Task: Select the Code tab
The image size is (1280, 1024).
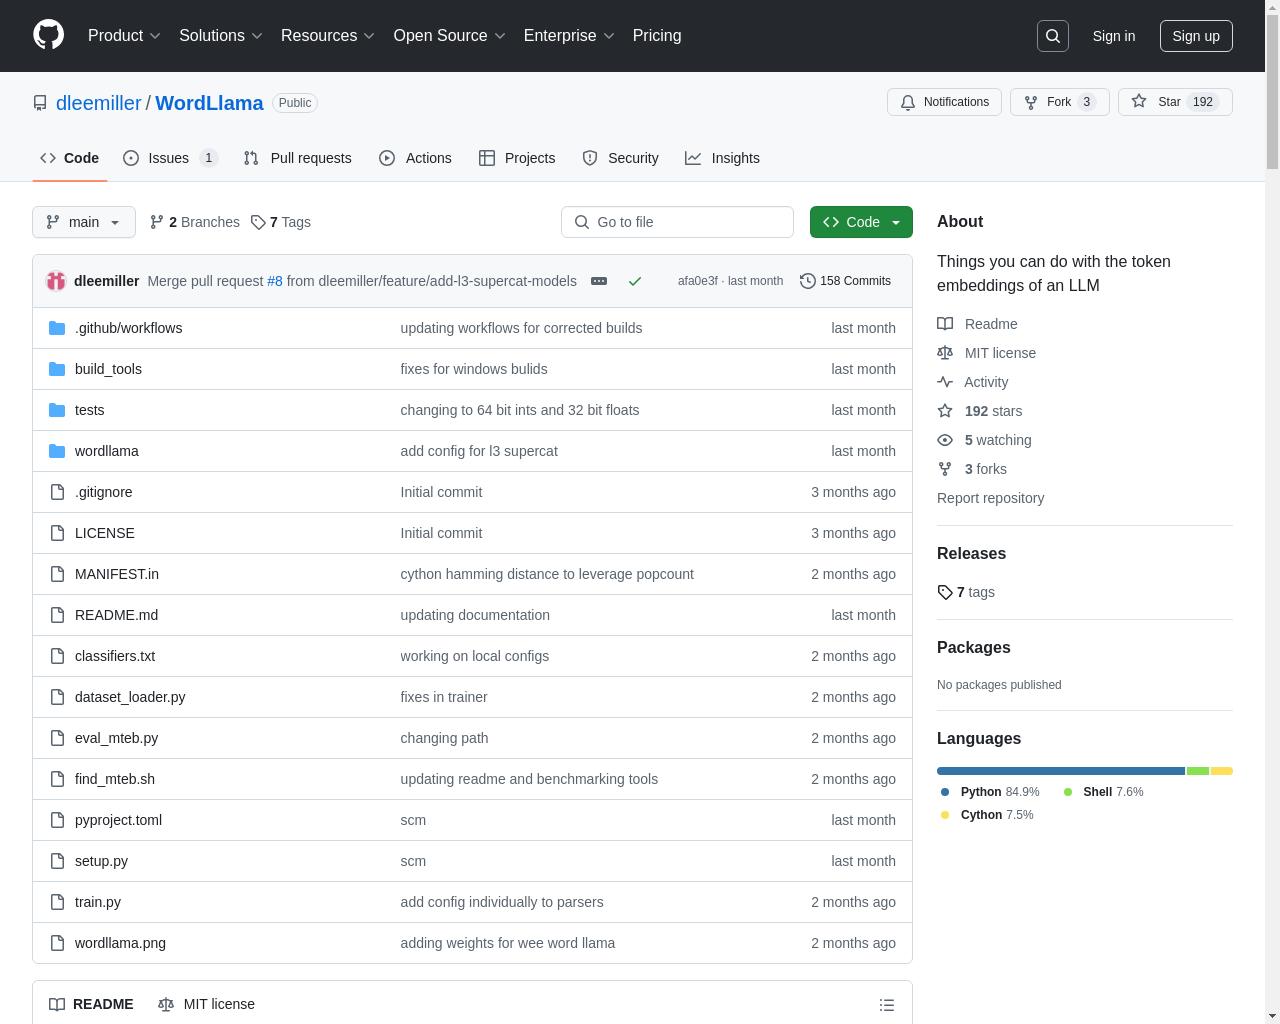Action: (69, 158)
